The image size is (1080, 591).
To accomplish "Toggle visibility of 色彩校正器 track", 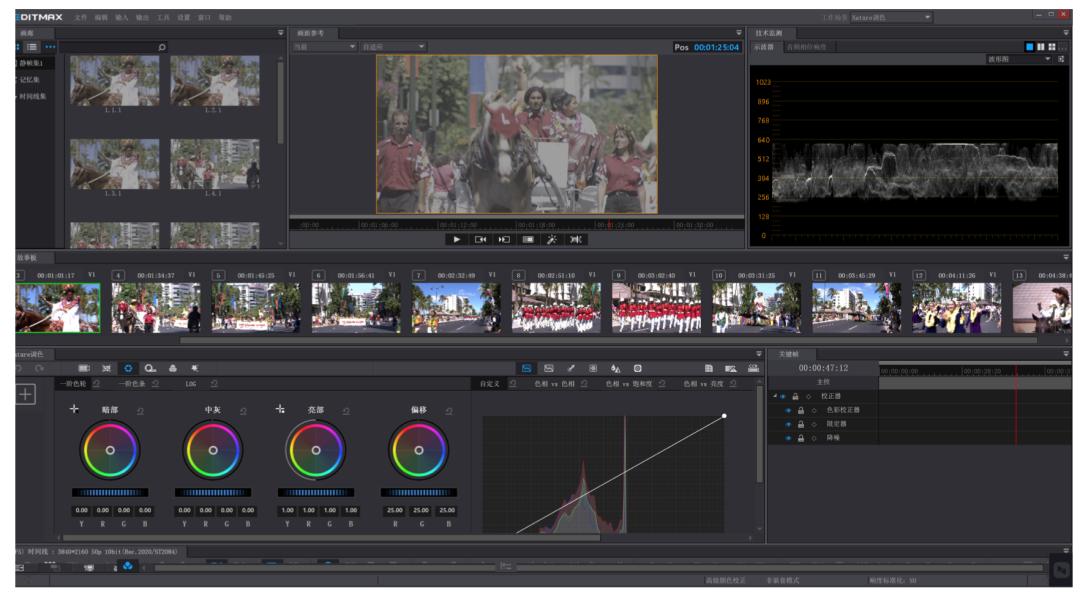I will click(788, 410).
